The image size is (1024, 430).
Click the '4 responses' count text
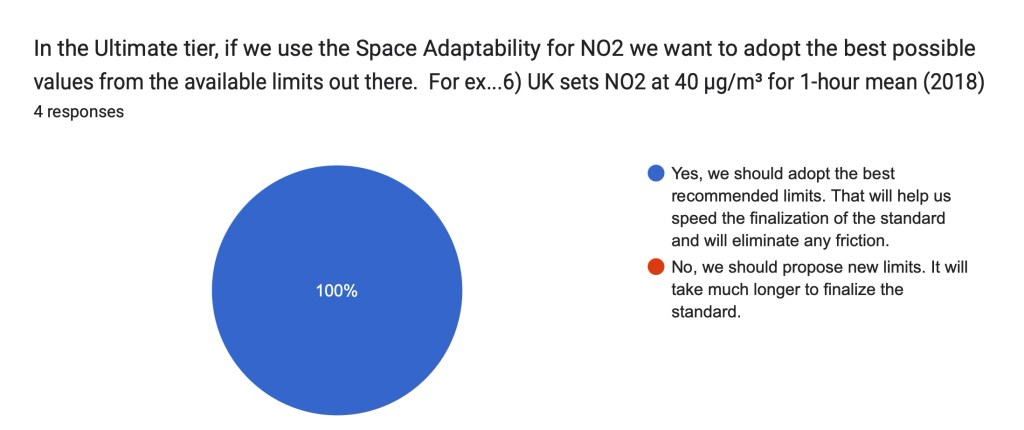pyautogui.click(x=78, y=112)
